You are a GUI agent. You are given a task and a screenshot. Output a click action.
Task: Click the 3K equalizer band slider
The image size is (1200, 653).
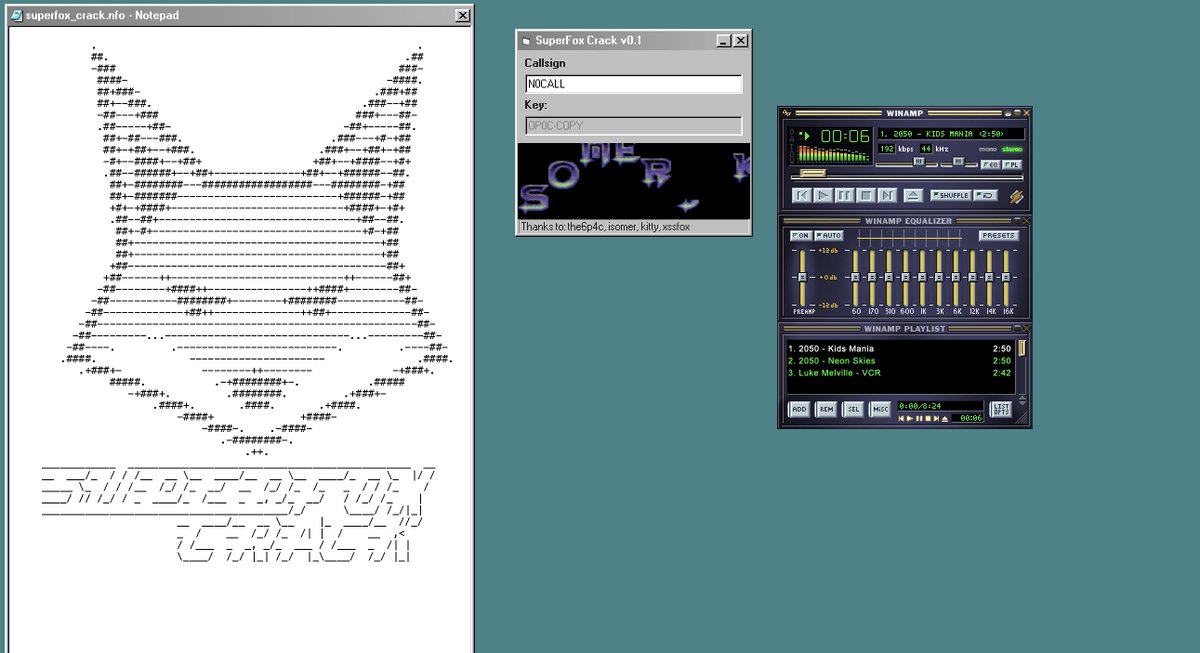939,277
